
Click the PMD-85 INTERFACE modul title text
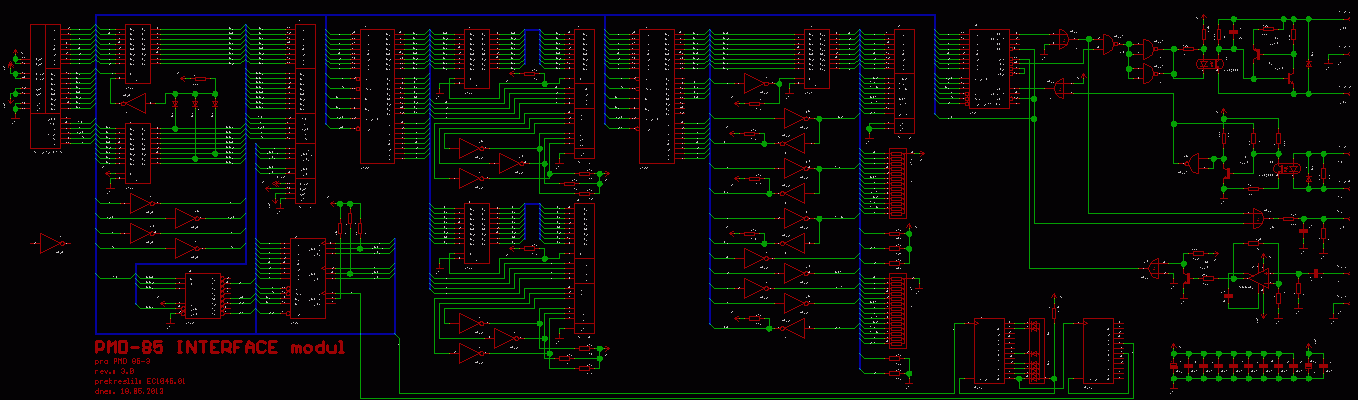219,348
